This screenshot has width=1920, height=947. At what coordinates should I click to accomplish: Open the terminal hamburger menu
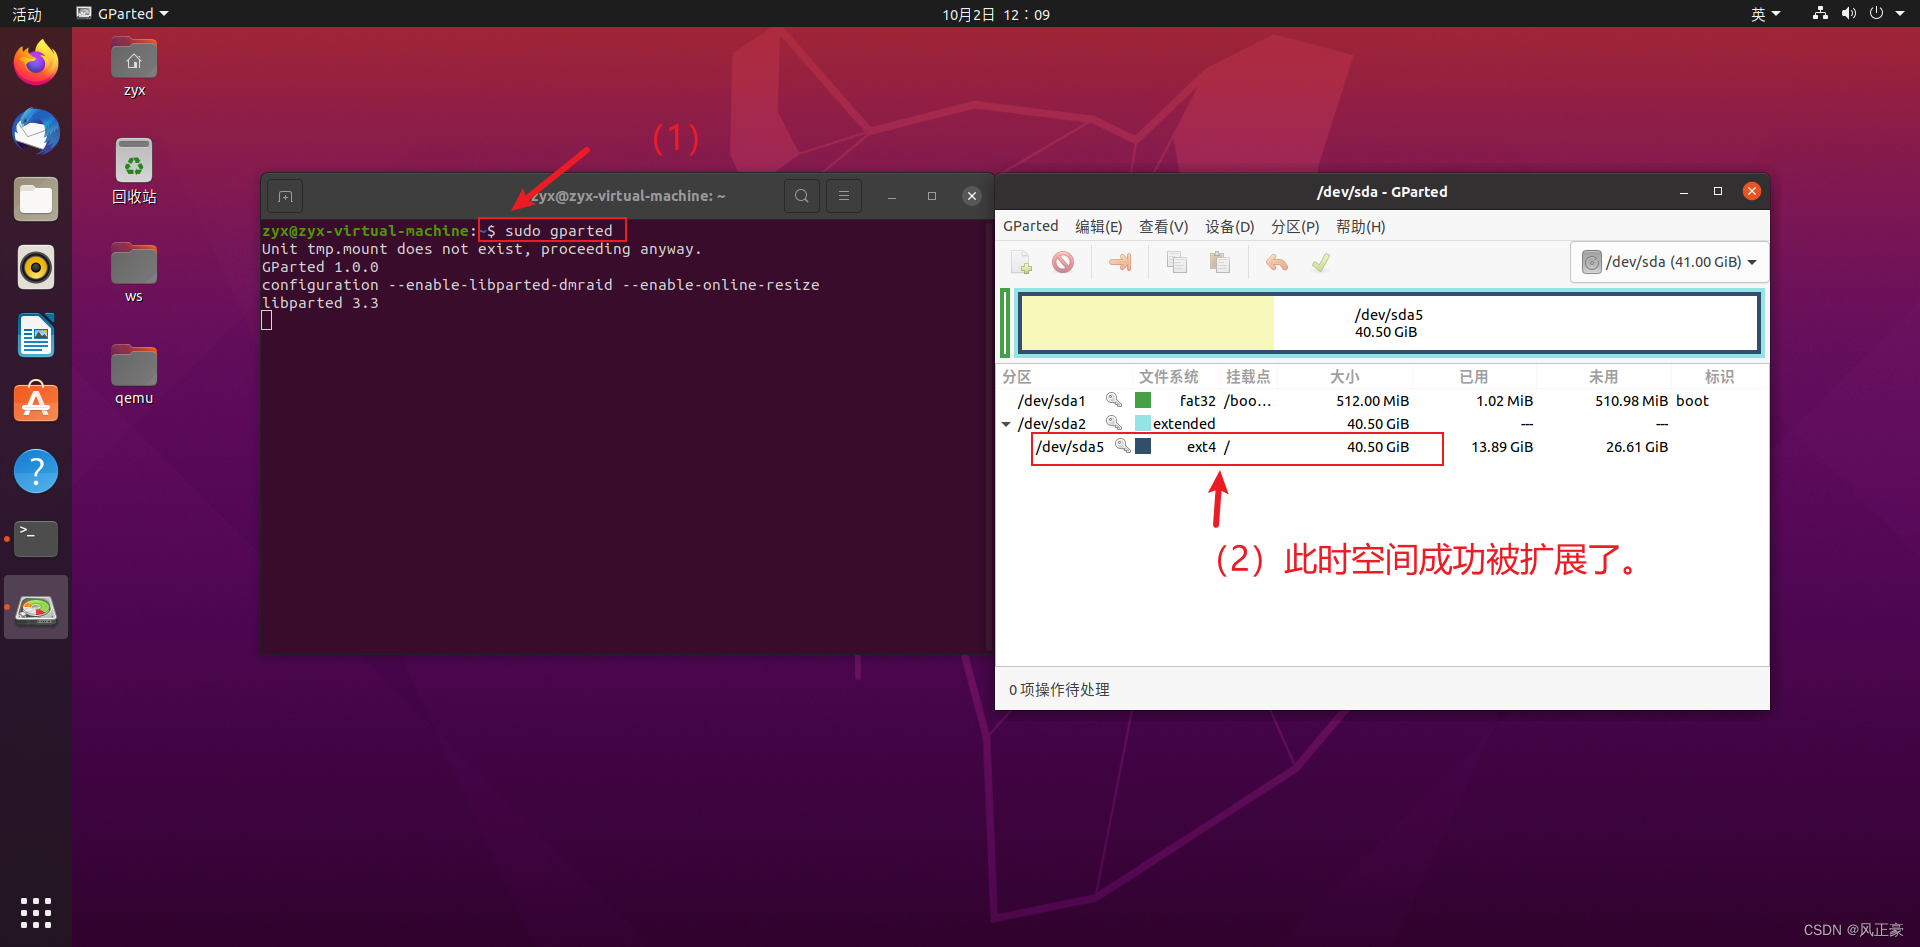click(844, 196)
